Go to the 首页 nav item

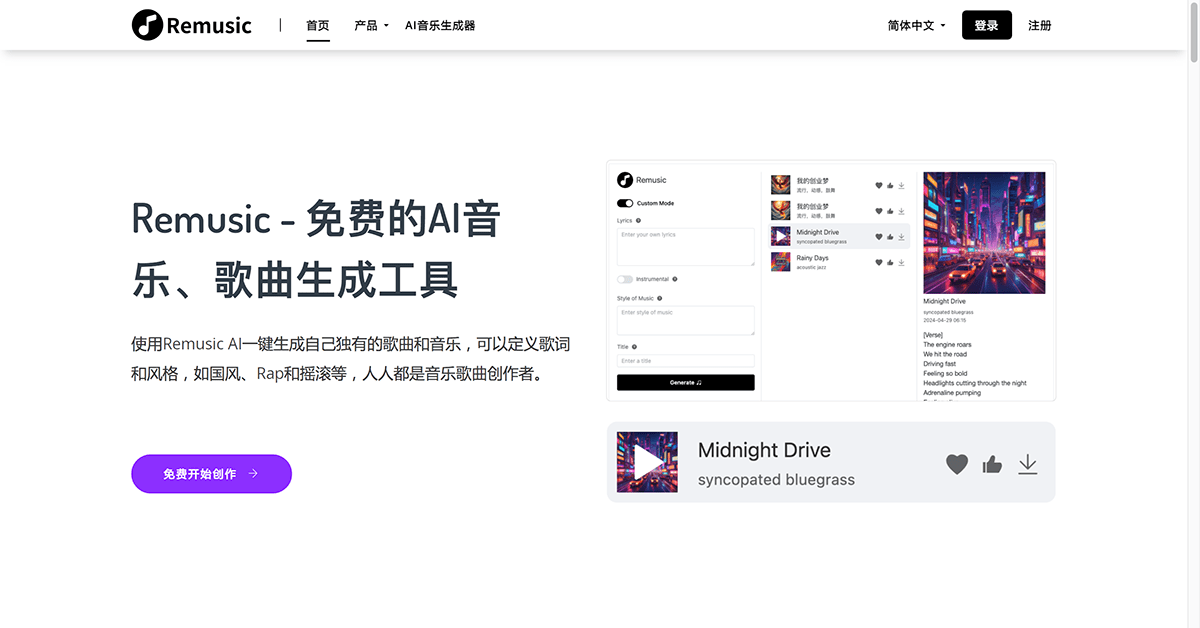(x=318, y=25)
